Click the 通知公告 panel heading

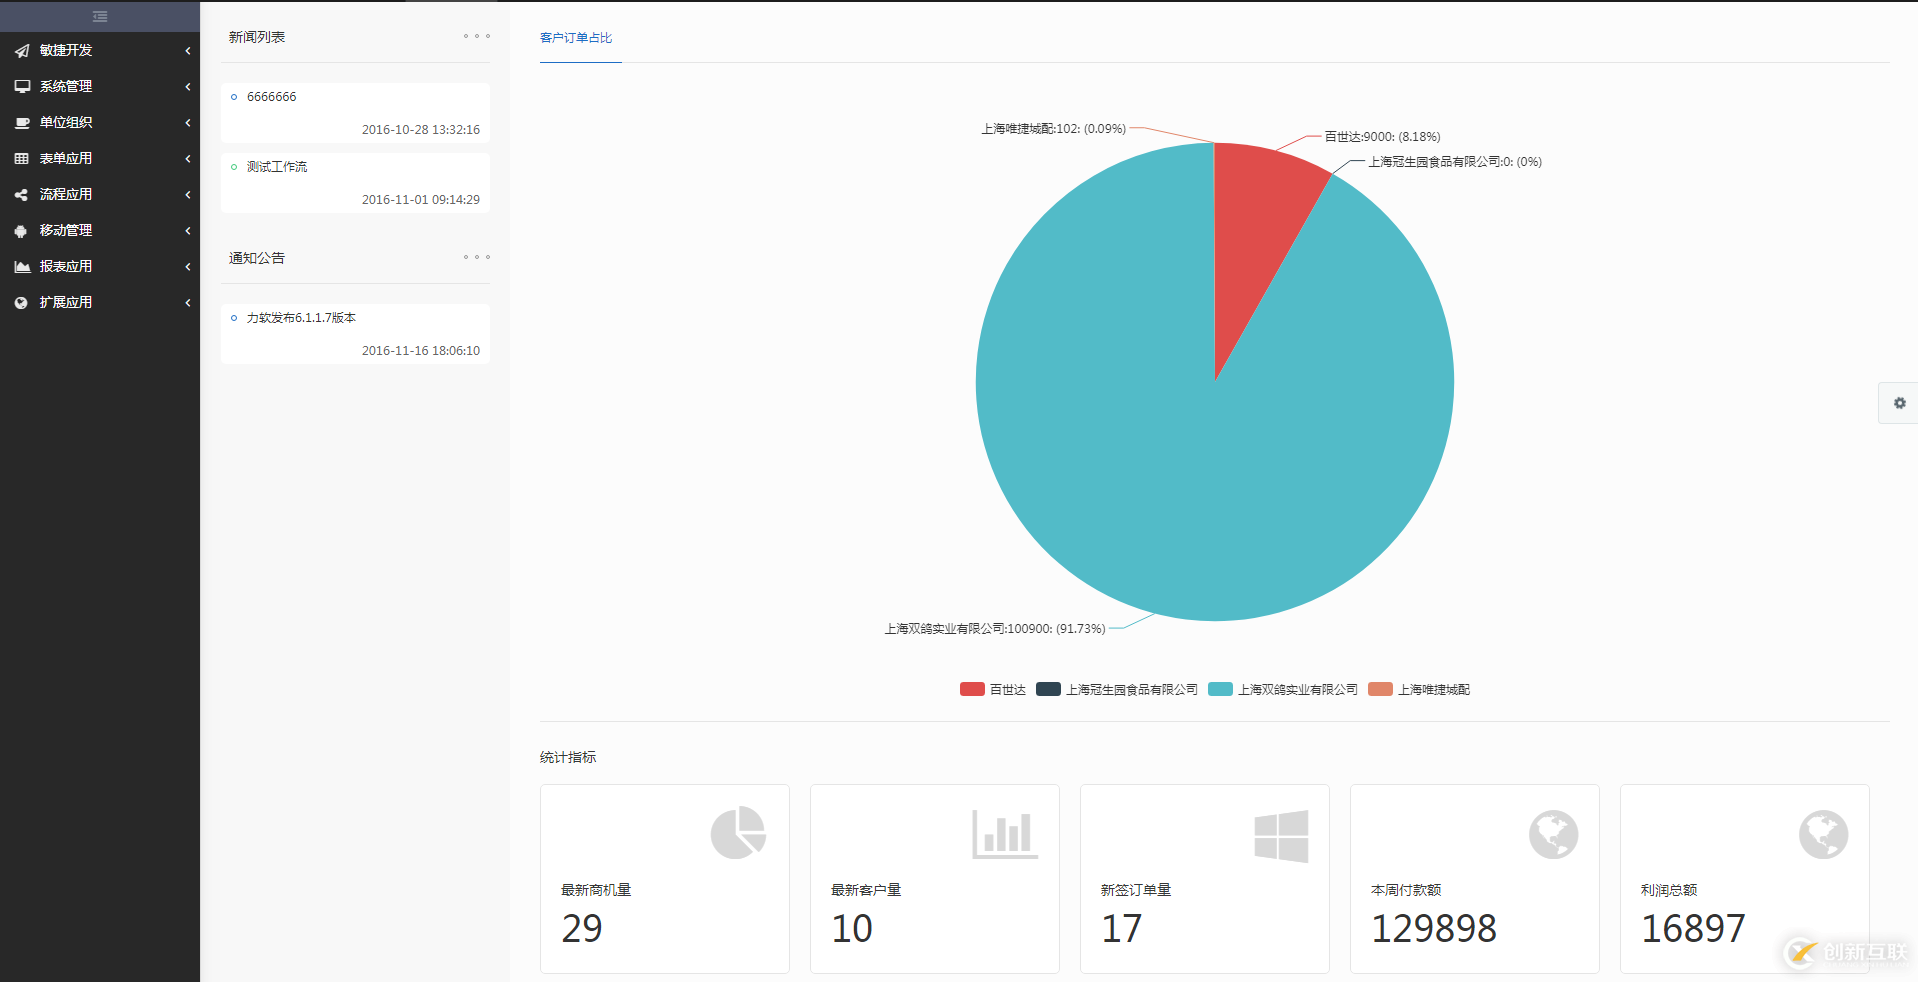click(257, 258)
